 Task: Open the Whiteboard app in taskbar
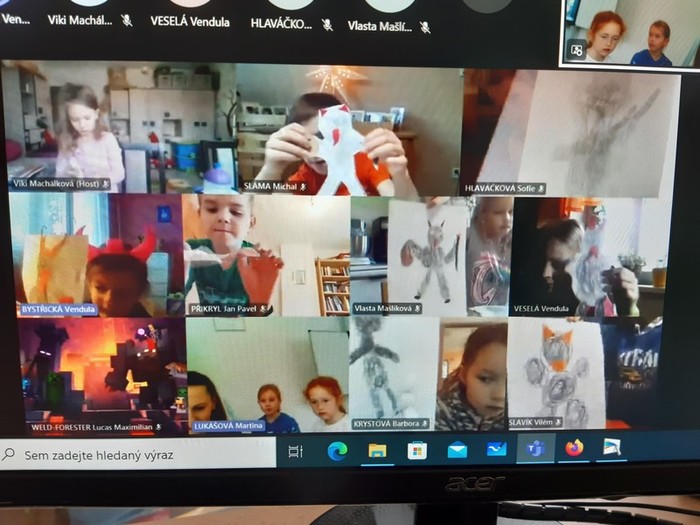tap(496, 449)
